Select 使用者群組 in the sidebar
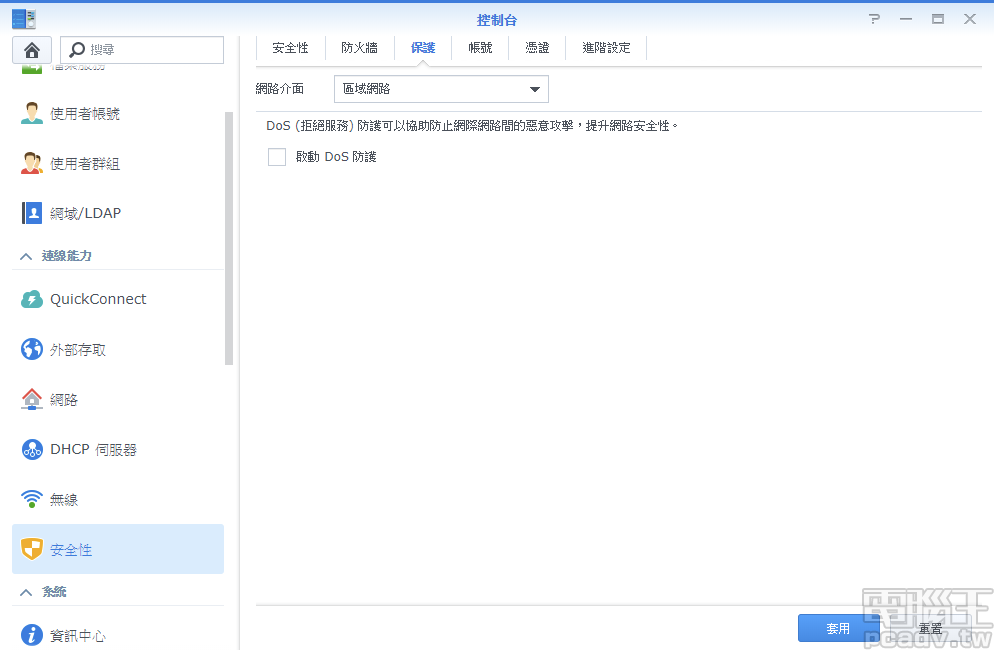The image size is (994, 650). pyautogui.click(x=87, y=163)
